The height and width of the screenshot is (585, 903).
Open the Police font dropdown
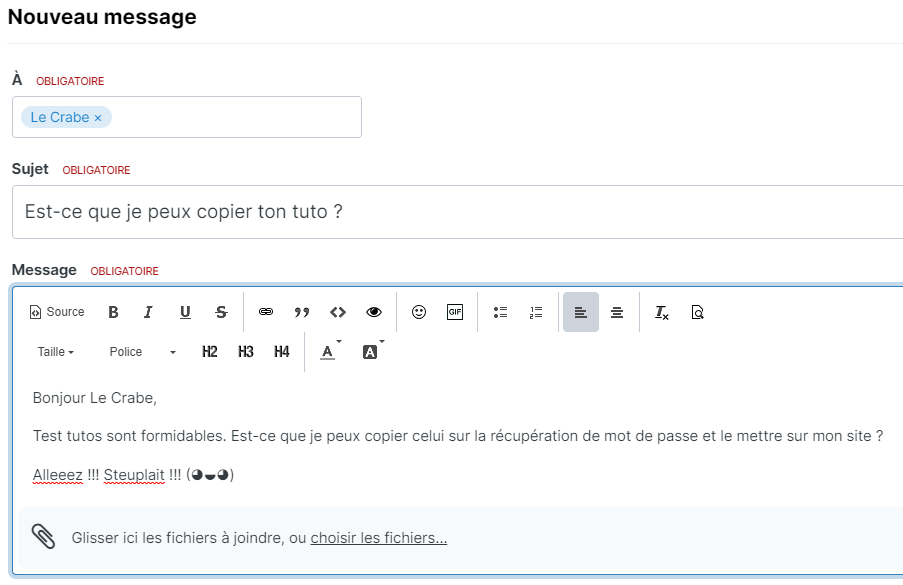142,352
